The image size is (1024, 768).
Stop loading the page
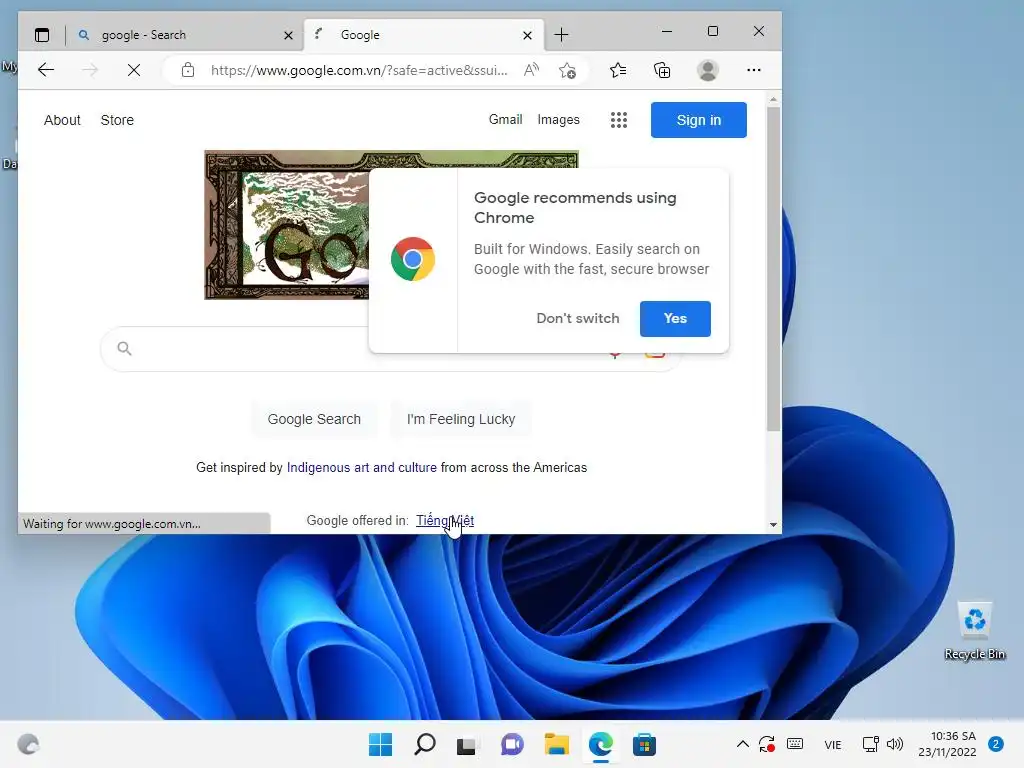click(x=134, y=70)
